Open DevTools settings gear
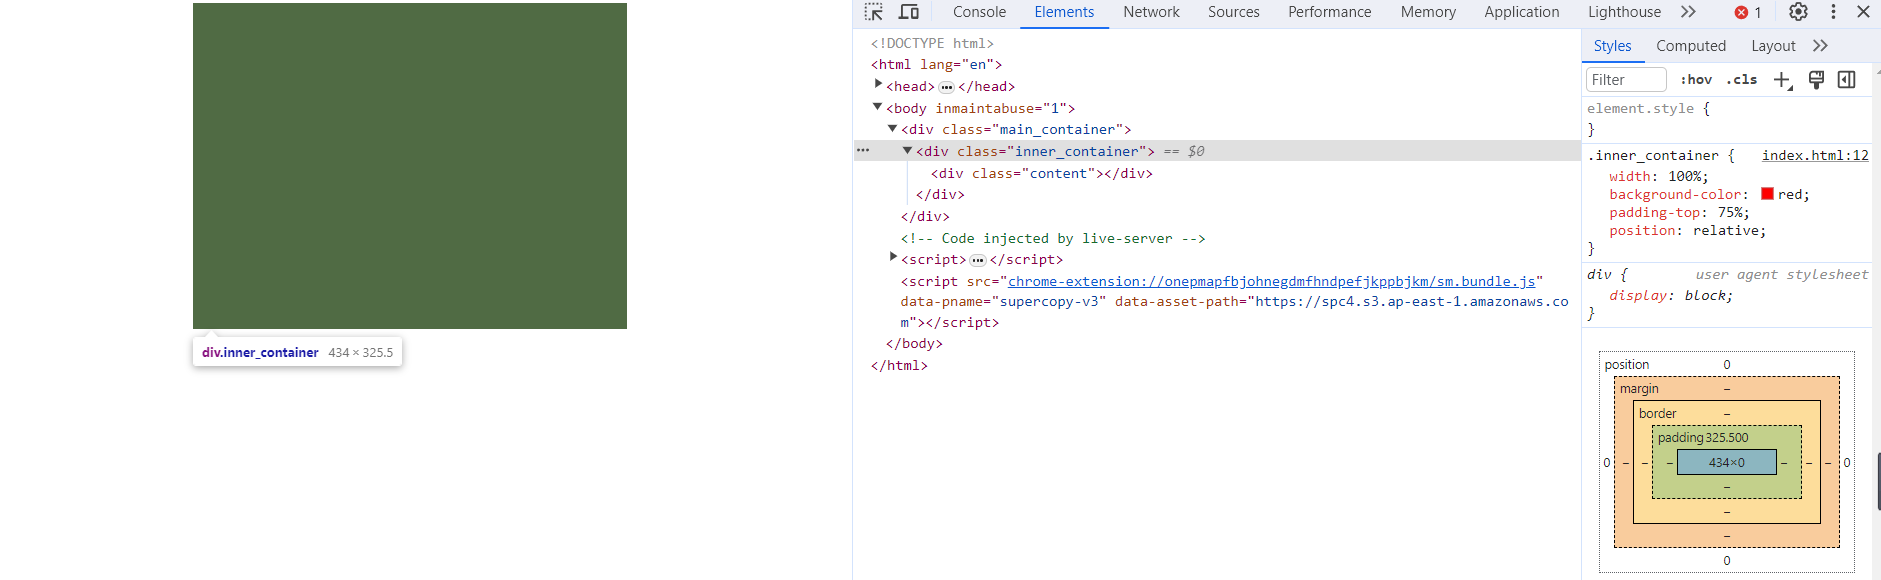Screen dimensions: 1881x580 [1798, 12]
